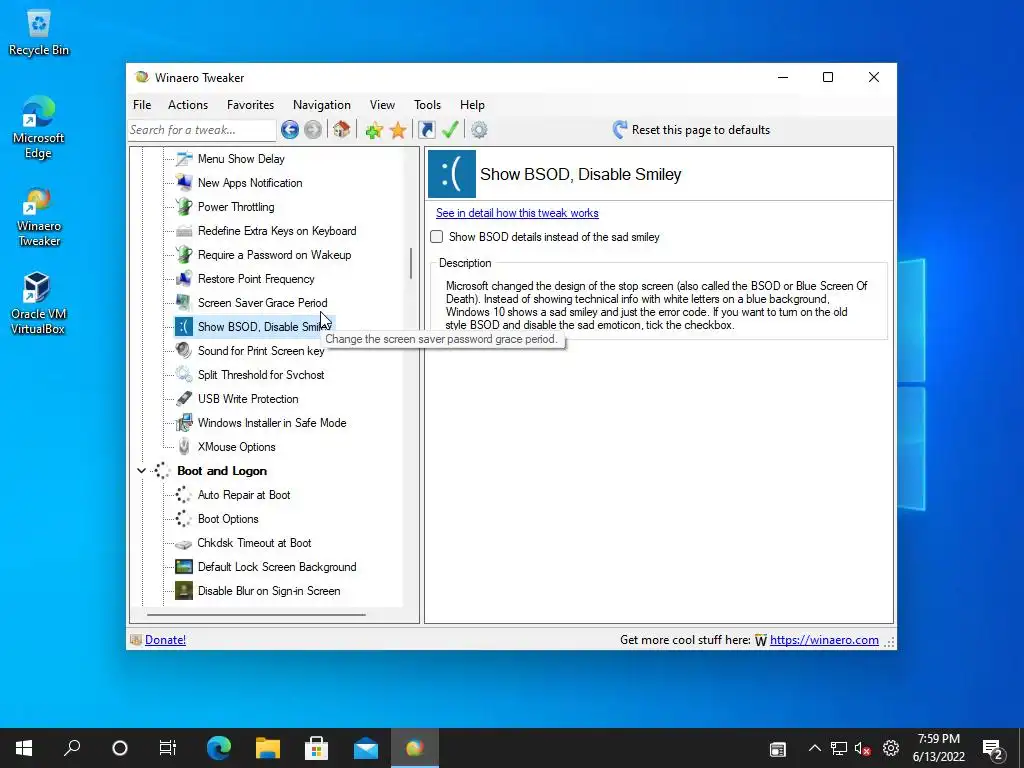Collapse the Boot and Logon tree section
Image resolution: width=1024 pixels, height=768 pixels.
(141, 471)
